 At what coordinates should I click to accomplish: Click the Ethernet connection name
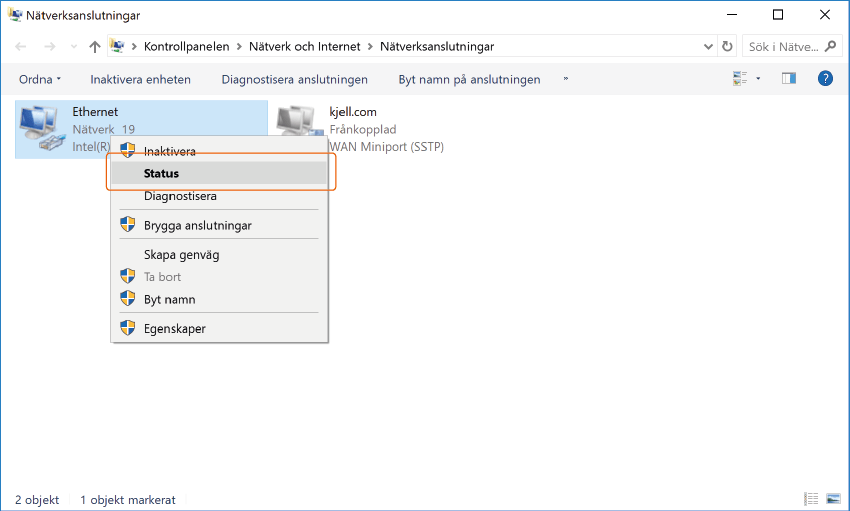pos(95,112)
